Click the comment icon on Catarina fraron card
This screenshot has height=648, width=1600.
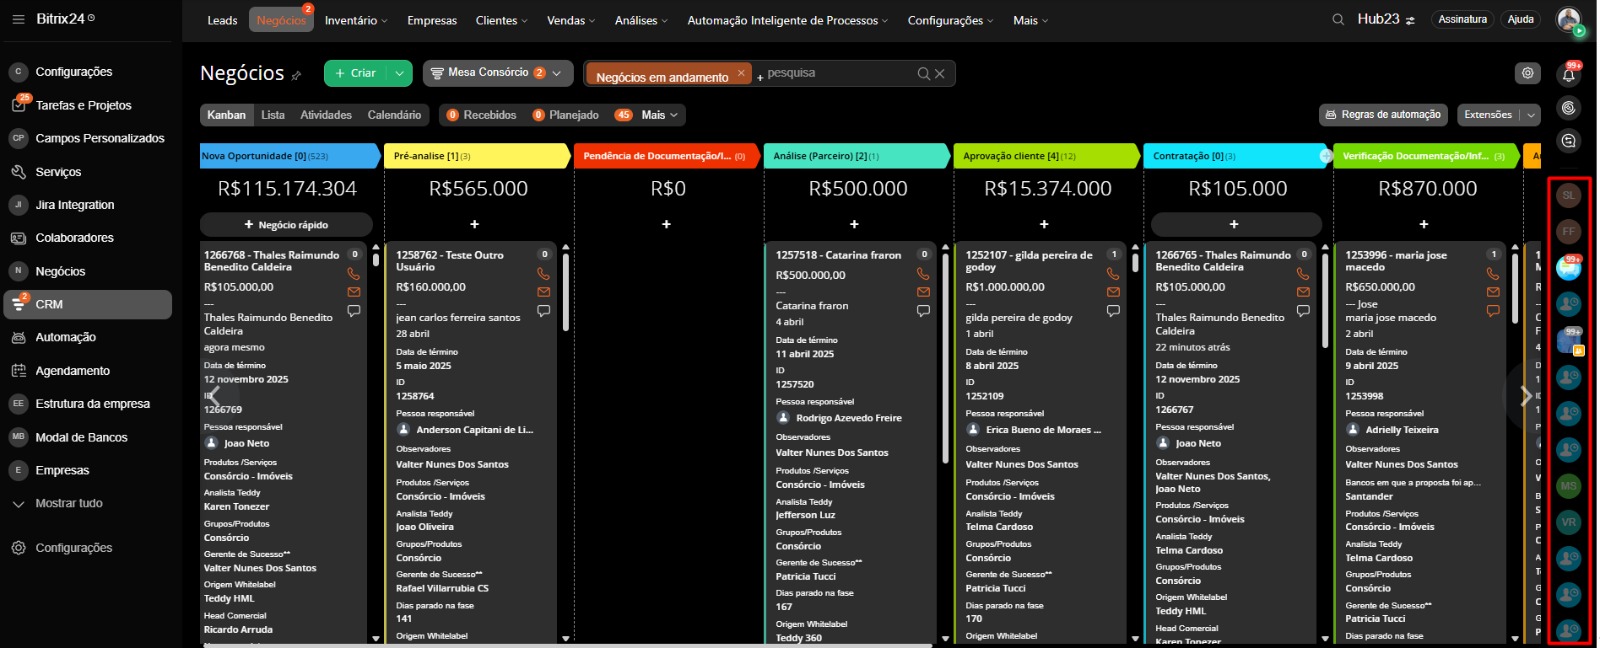click(923, 311)
